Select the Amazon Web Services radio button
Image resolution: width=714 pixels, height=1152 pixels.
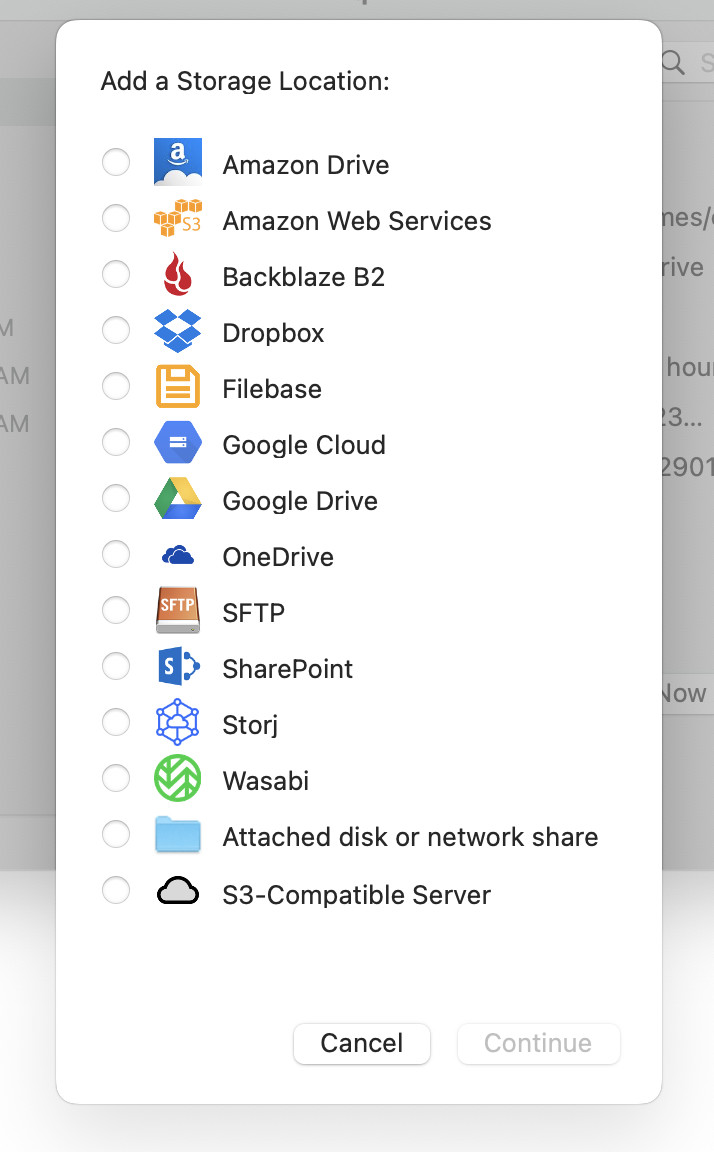(x=116, y=218)
